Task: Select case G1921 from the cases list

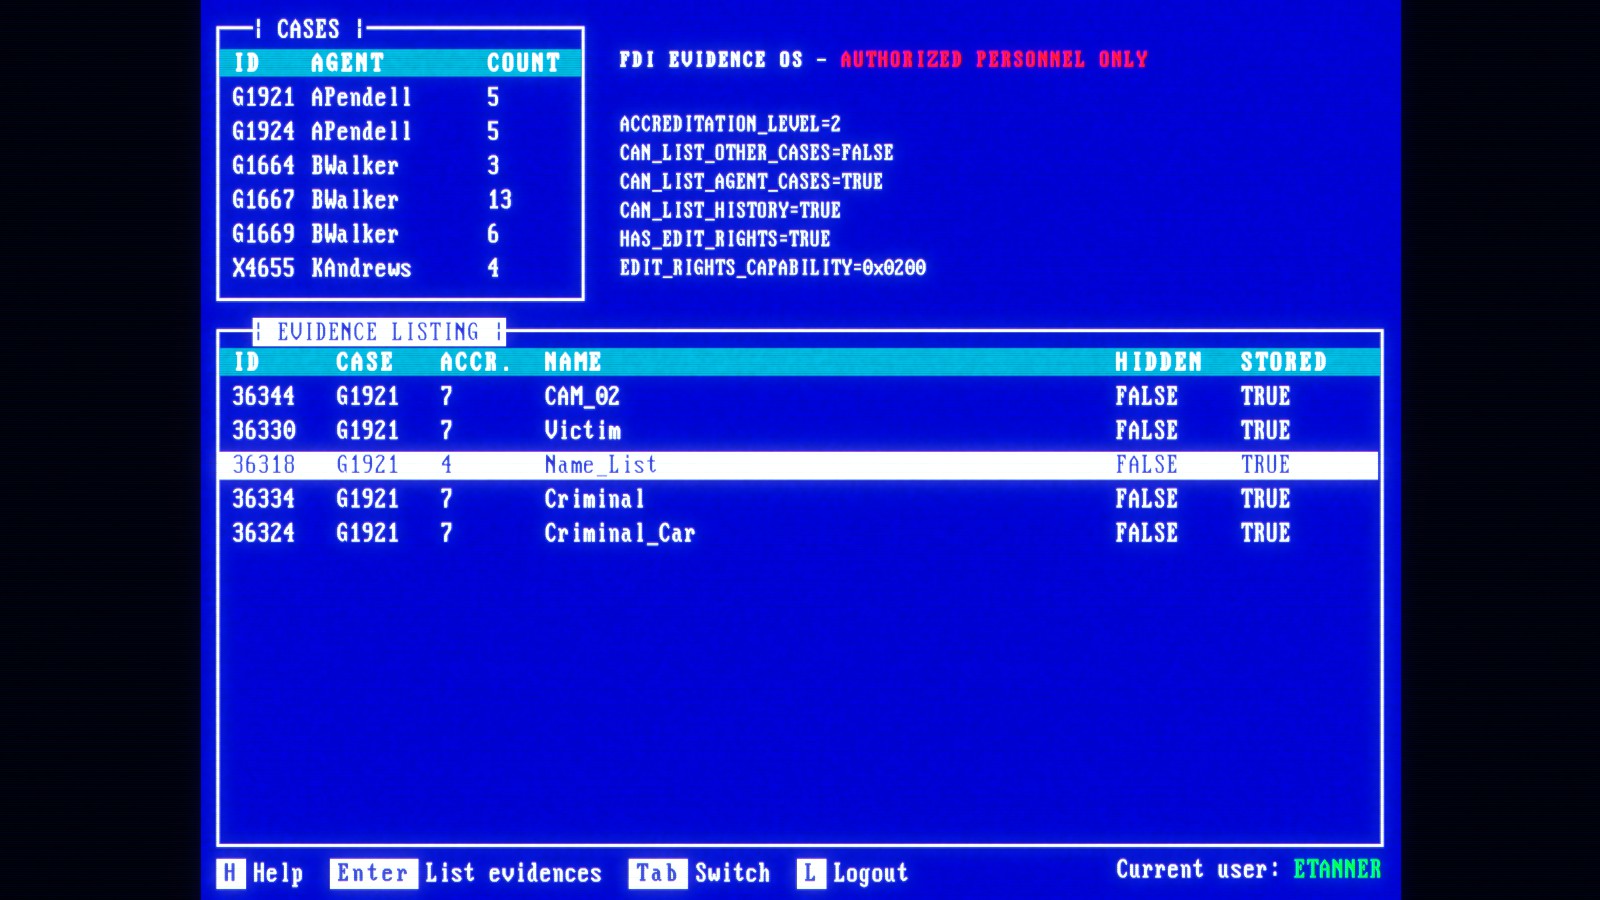Action: coord(262,97)
